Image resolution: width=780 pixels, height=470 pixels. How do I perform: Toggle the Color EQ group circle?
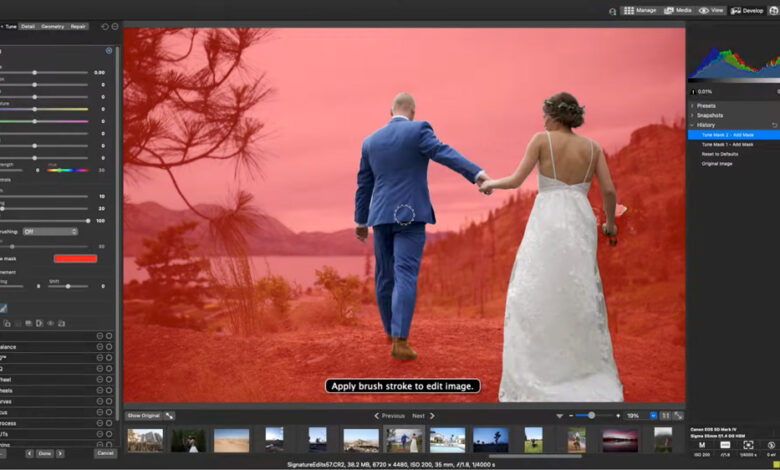click(109, 369)
